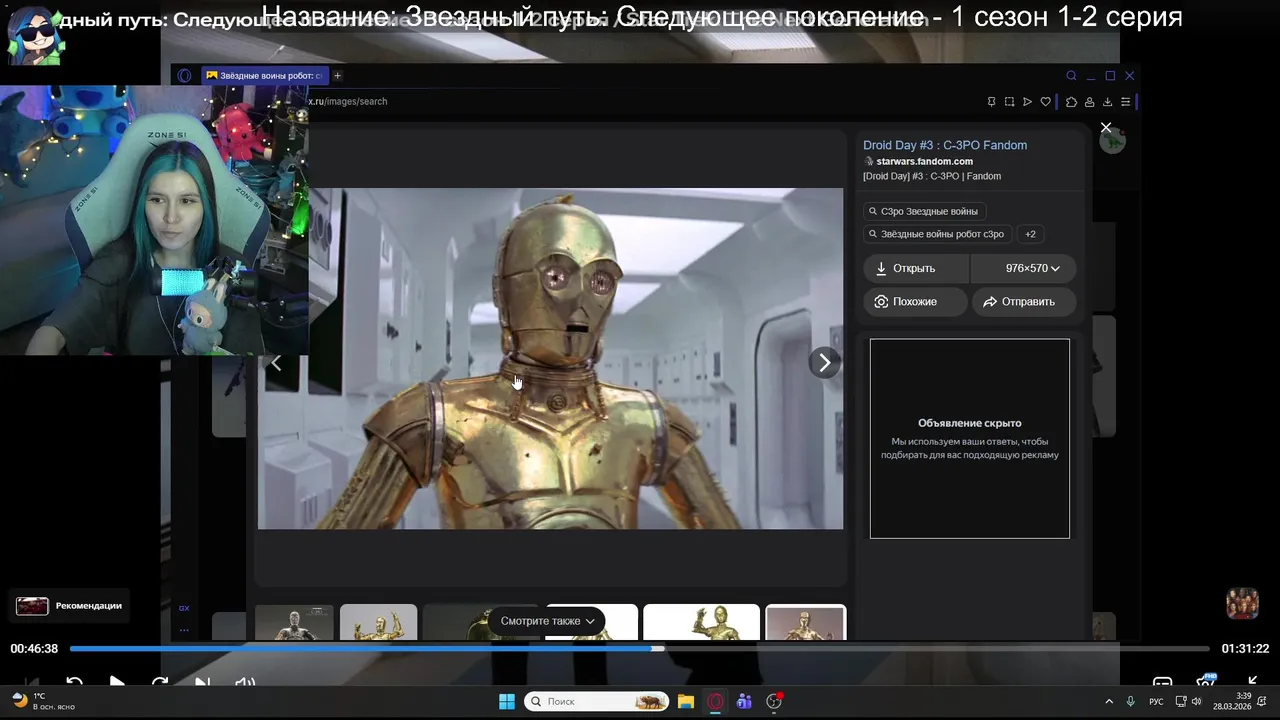Open File Explorer from the taskbar
Image resolution: width=1280 pixels, height=720 pixels.
pos(686,701)
